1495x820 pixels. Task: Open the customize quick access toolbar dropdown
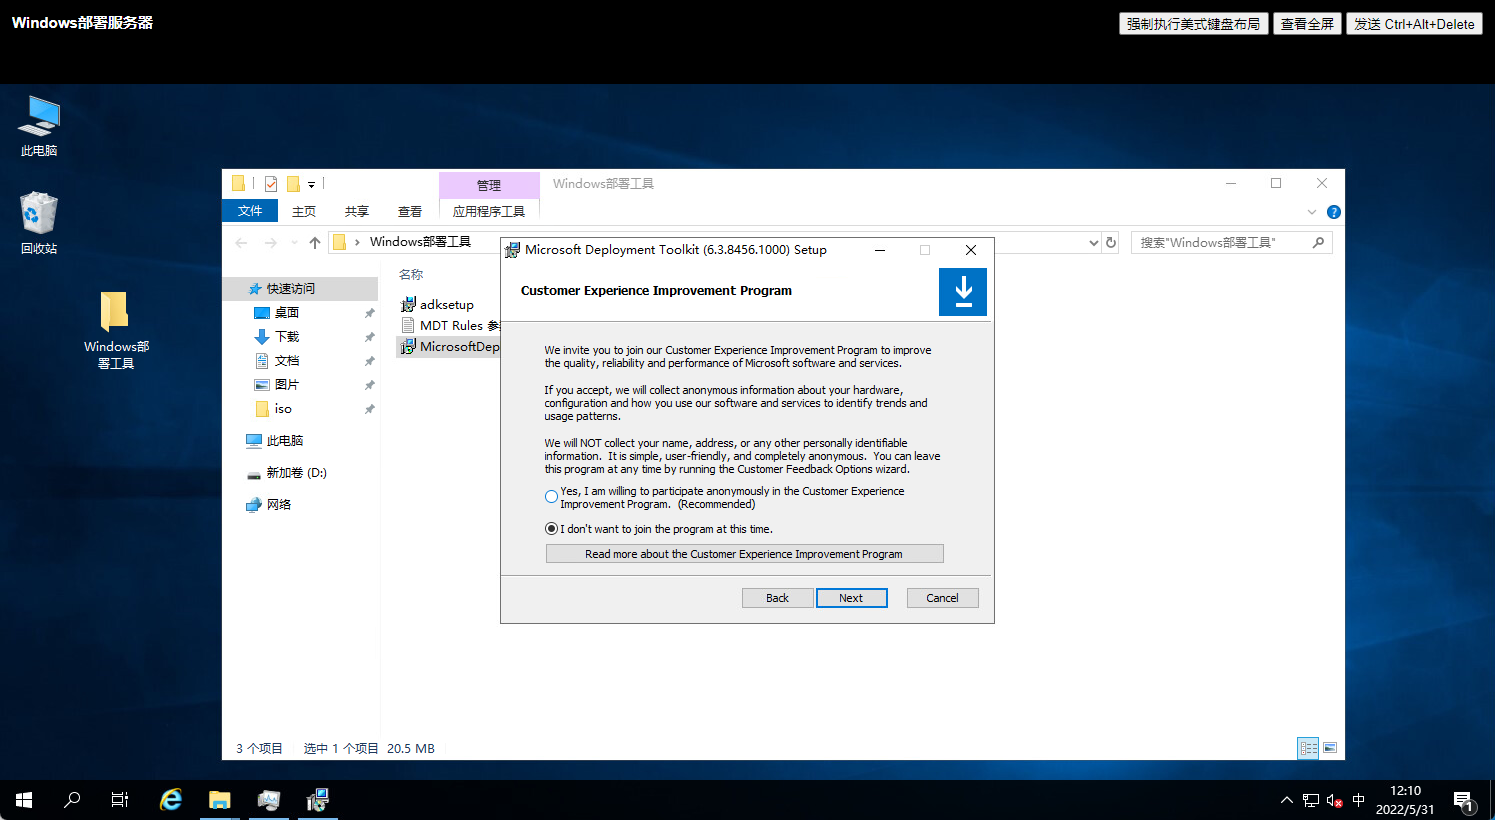click(311, 185)
